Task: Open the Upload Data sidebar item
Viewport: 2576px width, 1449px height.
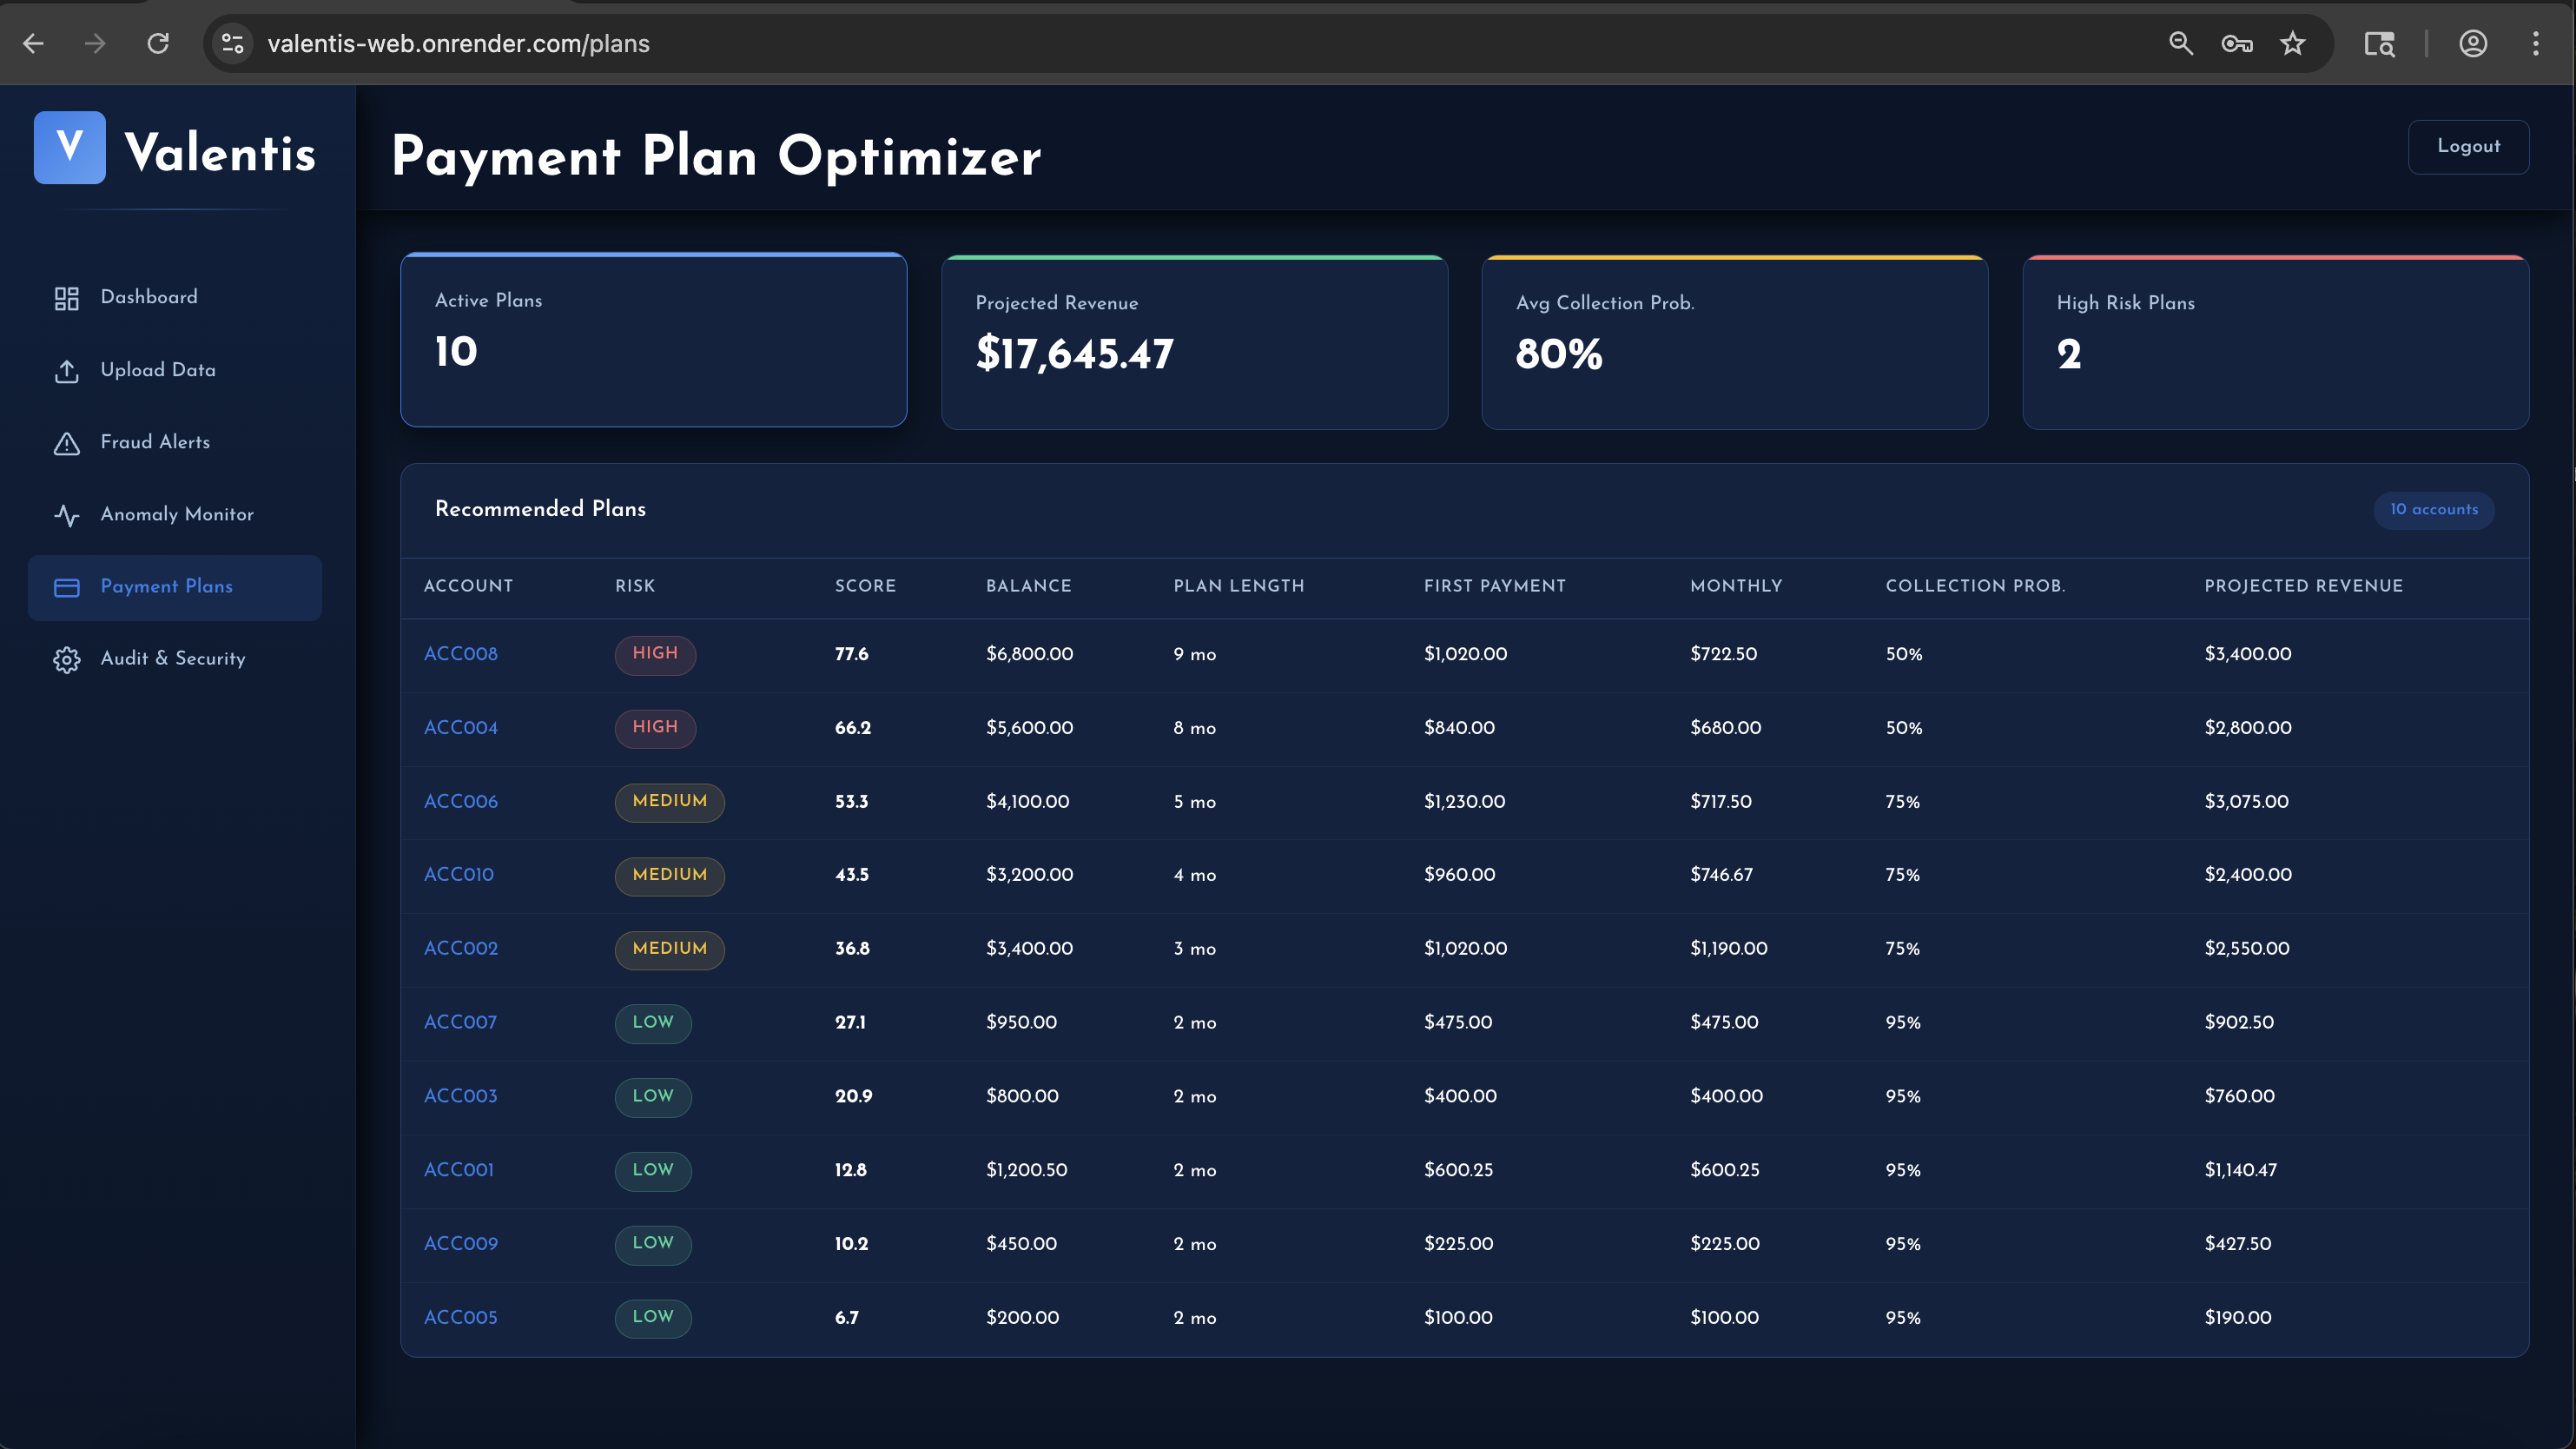Action: click(158, 370)
